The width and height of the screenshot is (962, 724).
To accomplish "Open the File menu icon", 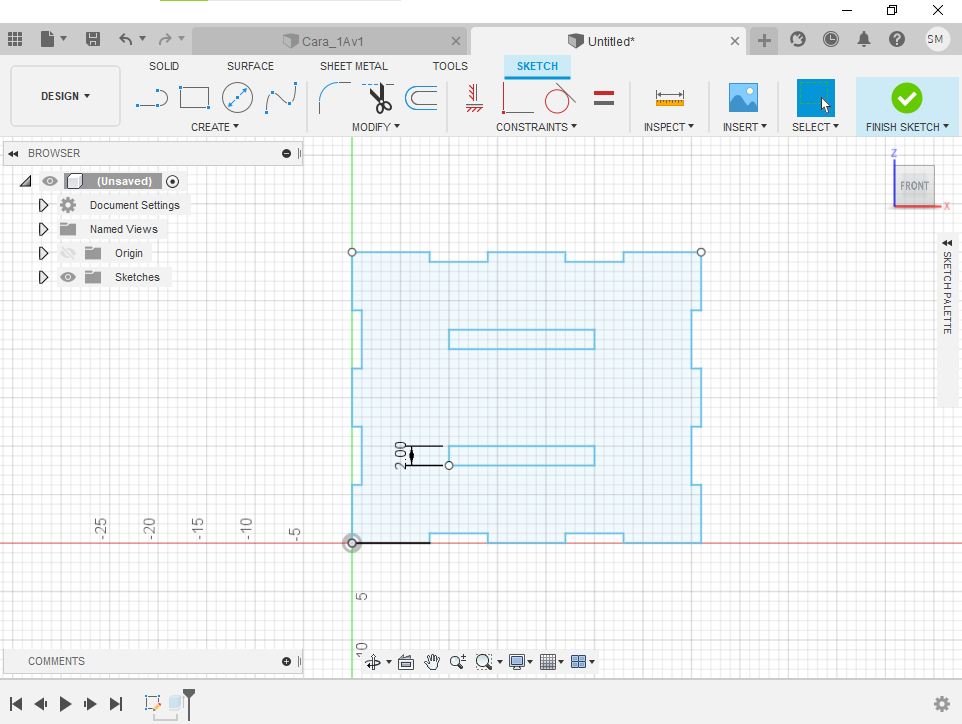I will [x=48, y=39].
